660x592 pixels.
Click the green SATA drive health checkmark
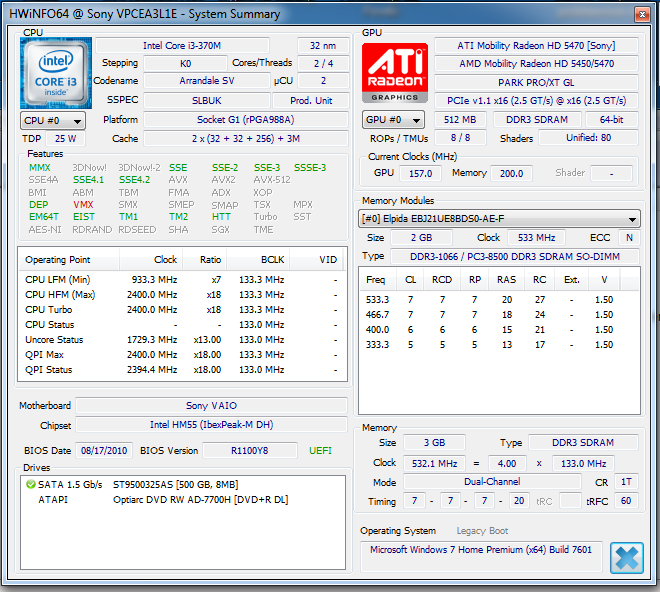(x=30, y=484)
